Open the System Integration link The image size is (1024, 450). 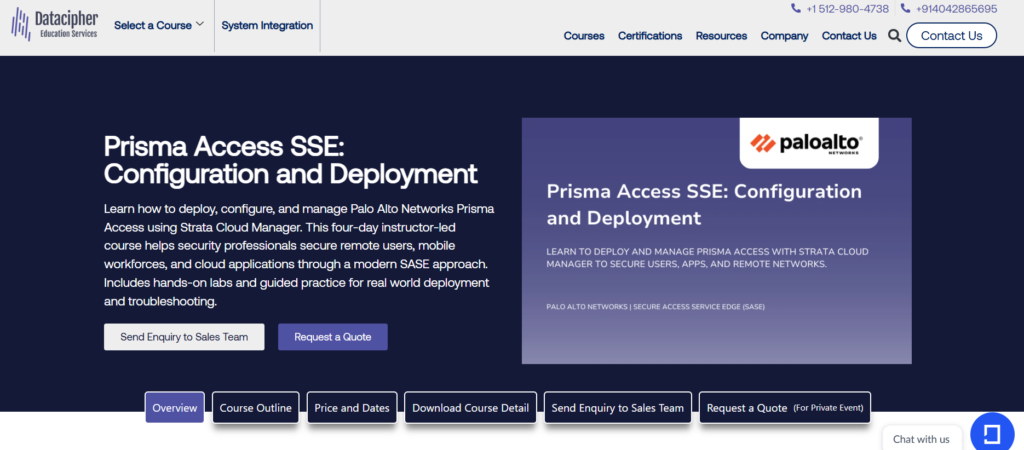tap(267, 25)
